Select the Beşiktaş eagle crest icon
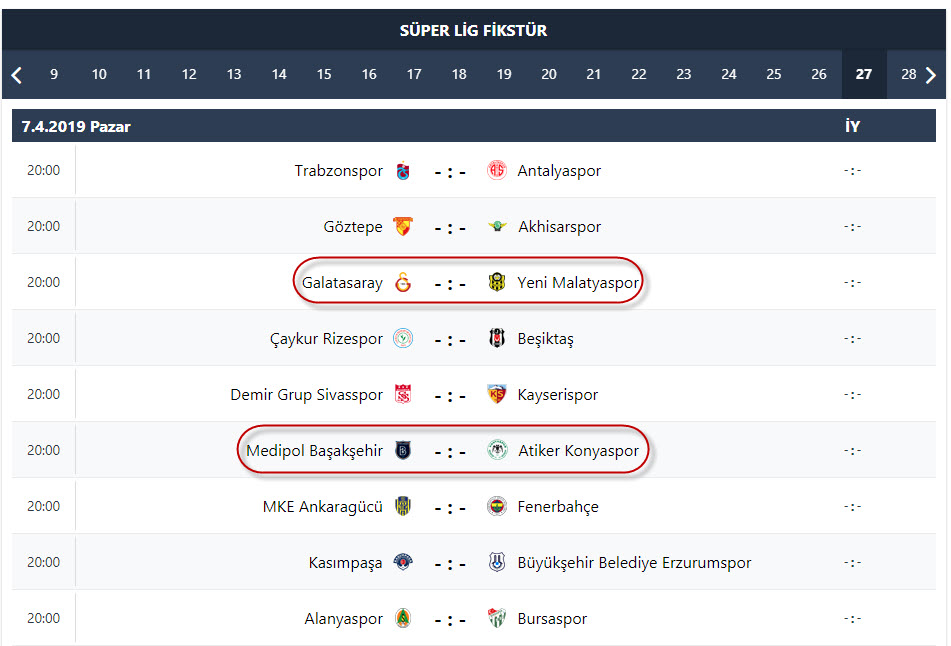The height and width of the screenshot is (646, 951). click(x=497, y=338)
